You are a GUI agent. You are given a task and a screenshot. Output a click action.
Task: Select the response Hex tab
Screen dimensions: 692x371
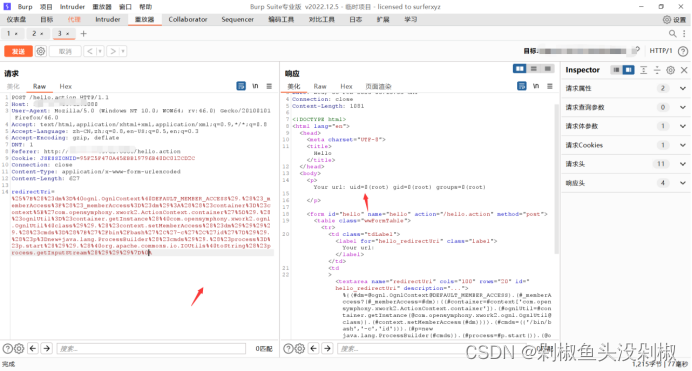pyautogui.click(x=346, y=86)
